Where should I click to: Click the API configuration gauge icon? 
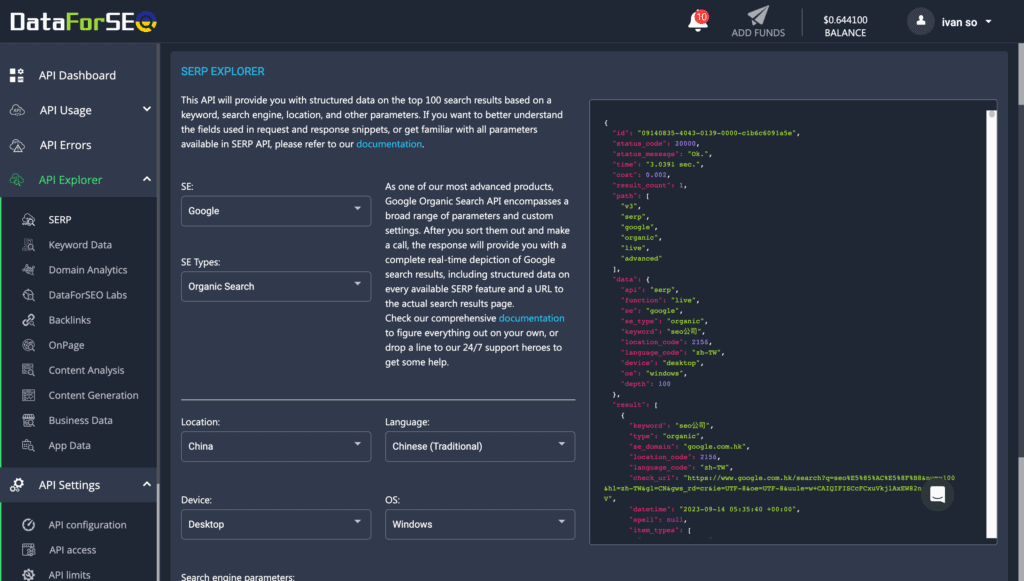(29, 525)
